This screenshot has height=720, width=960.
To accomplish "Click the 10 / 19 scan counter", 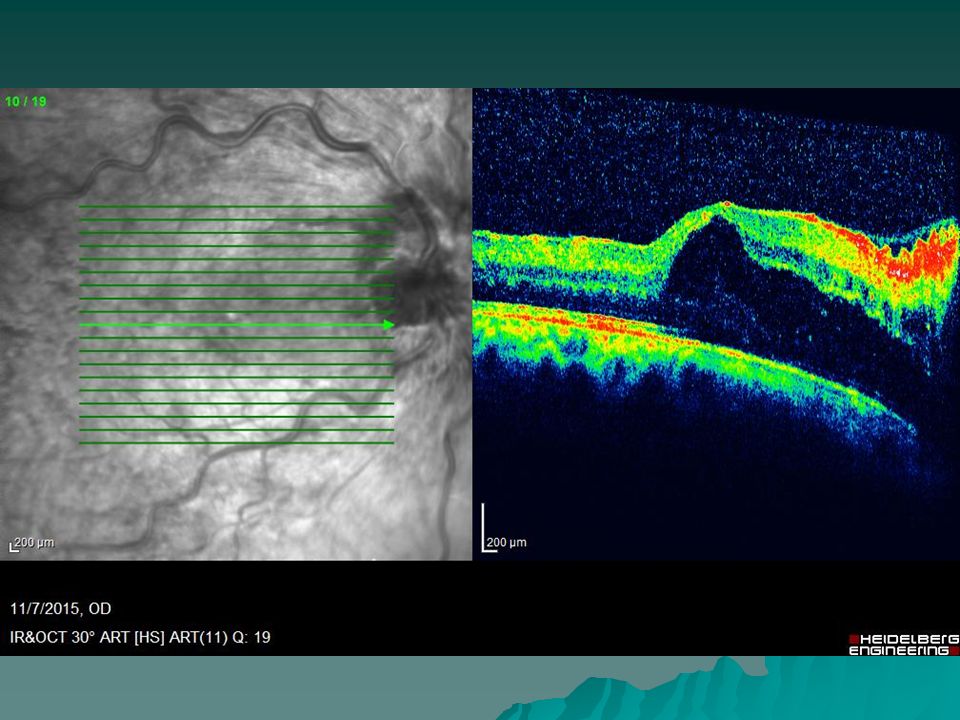I will (26, 102).
